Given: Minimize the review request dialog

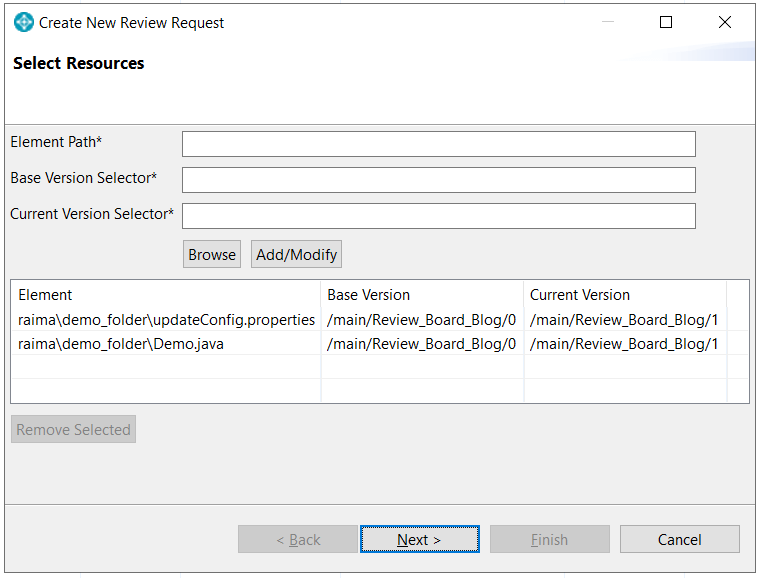Looking at the screenshot, I should click(x=608, y=22).
